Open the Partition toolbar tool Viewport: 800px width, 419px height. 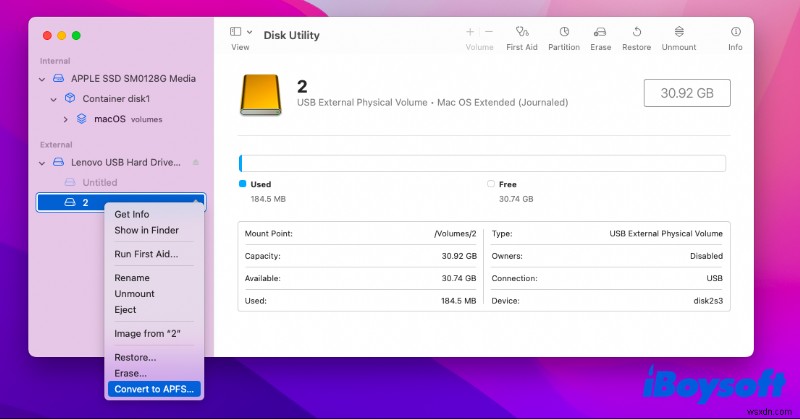pyautogui.click(x=564, y=32)
